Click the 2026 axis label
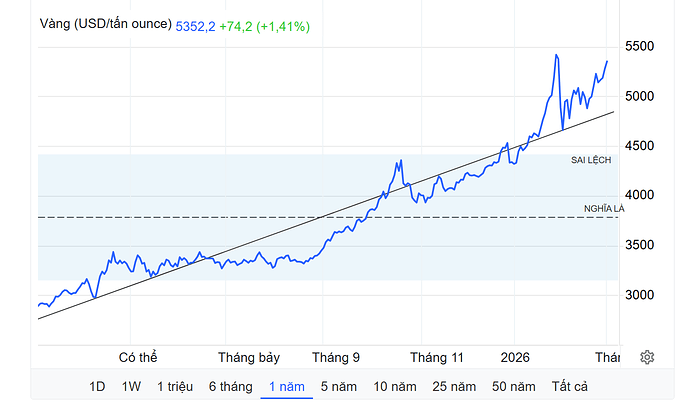 click(x=516, y=357)
